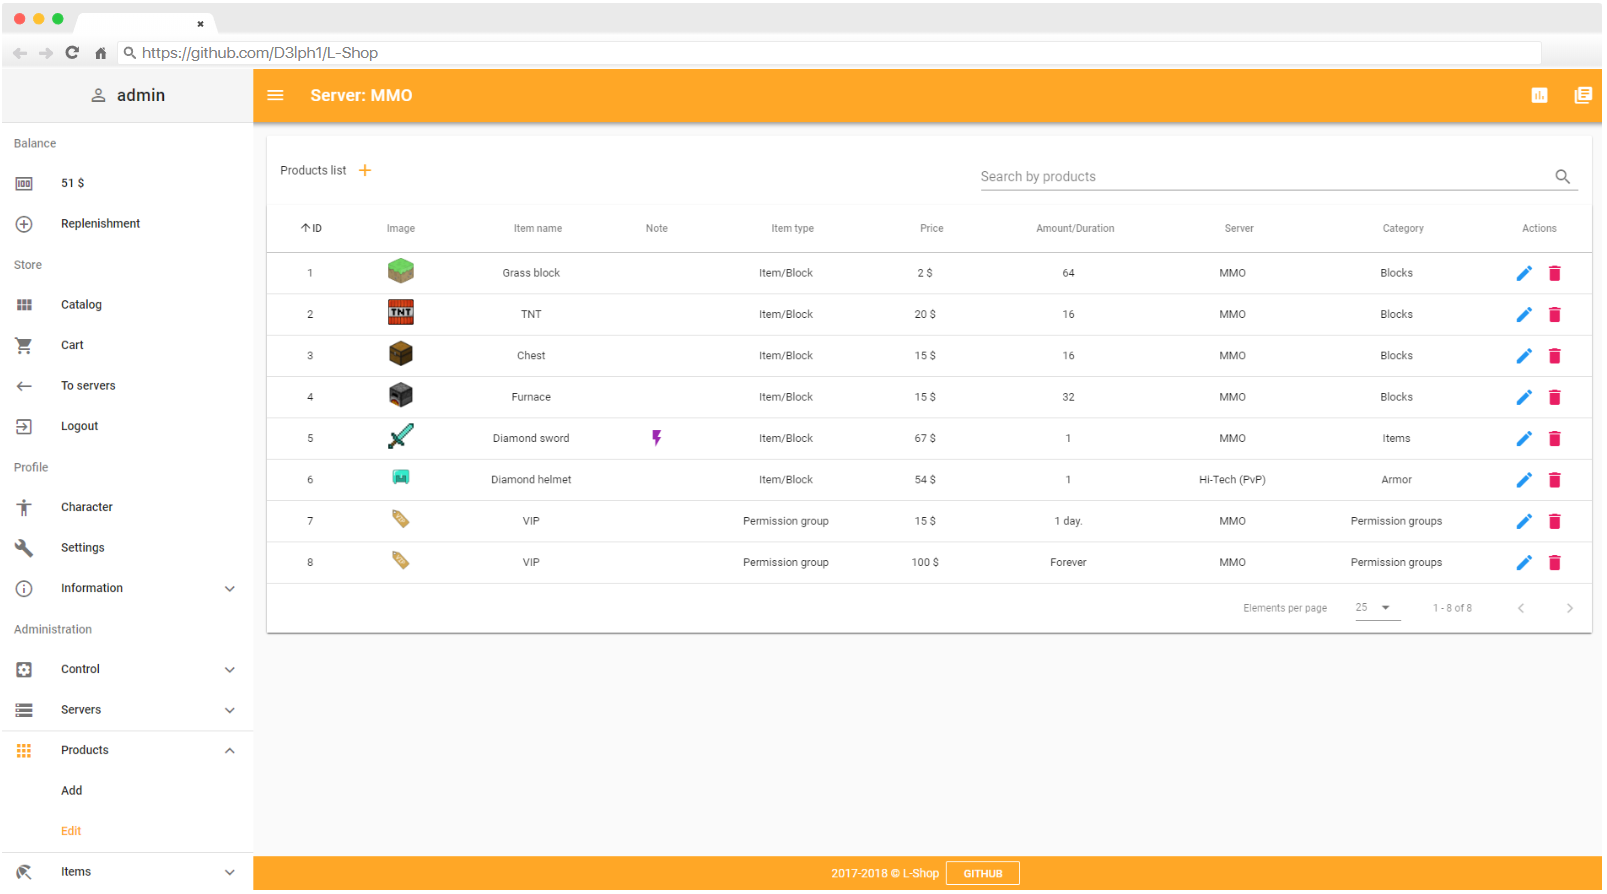Sort by the Category column header
Image resolution: width=1607 pixels, height=894 pixels.
(x=1402, y=229)
